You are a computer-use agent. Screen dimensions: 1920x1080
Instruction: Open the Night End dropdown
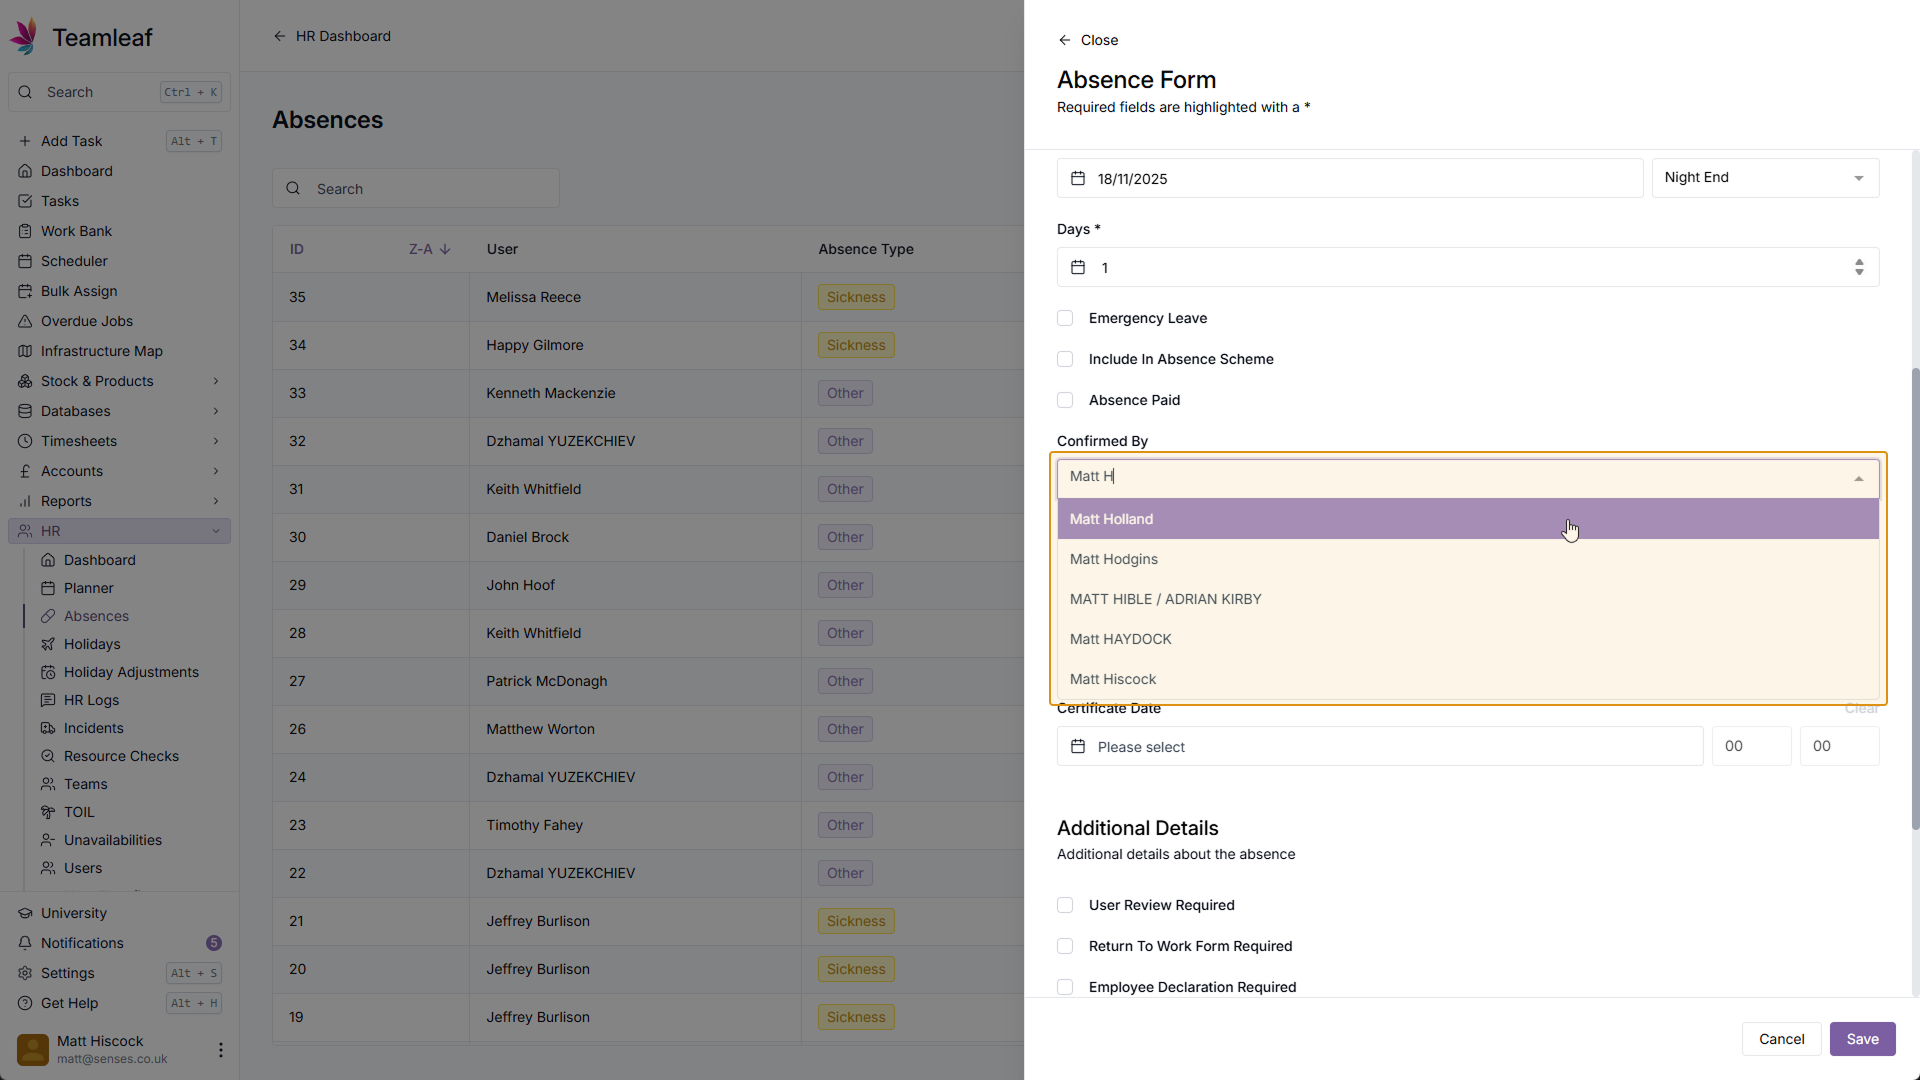point(1764,178)
